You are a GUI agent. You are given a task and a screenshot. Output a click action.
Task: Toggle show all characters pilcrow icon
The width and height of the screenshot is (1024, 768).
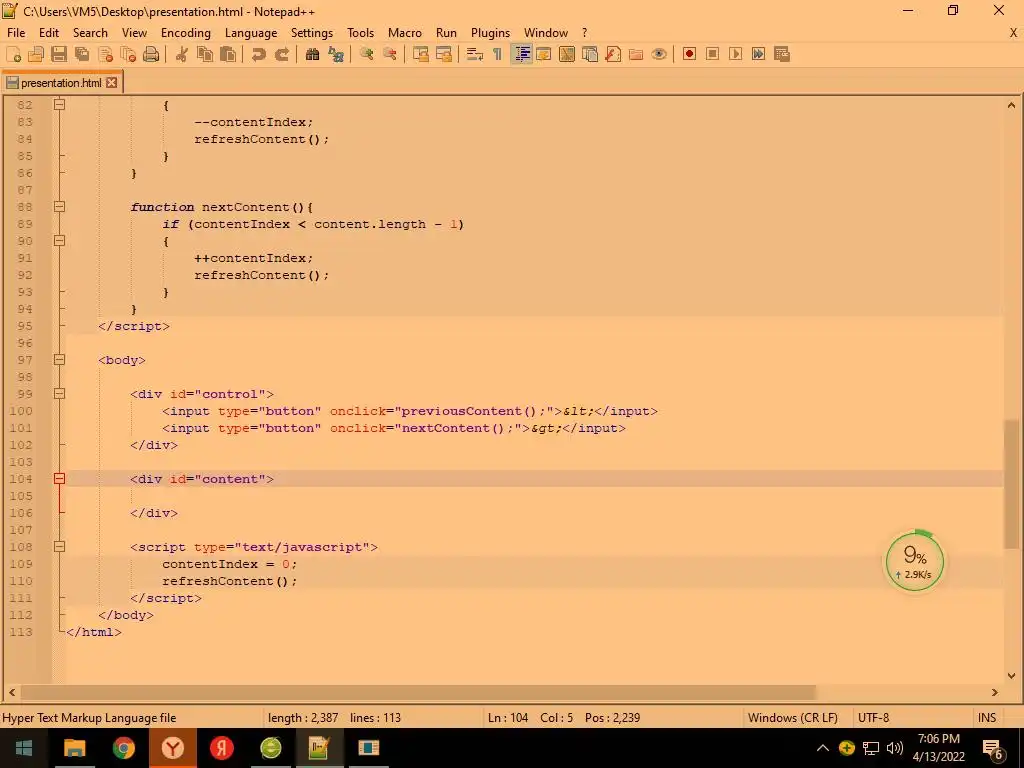(x=498, y=54)
